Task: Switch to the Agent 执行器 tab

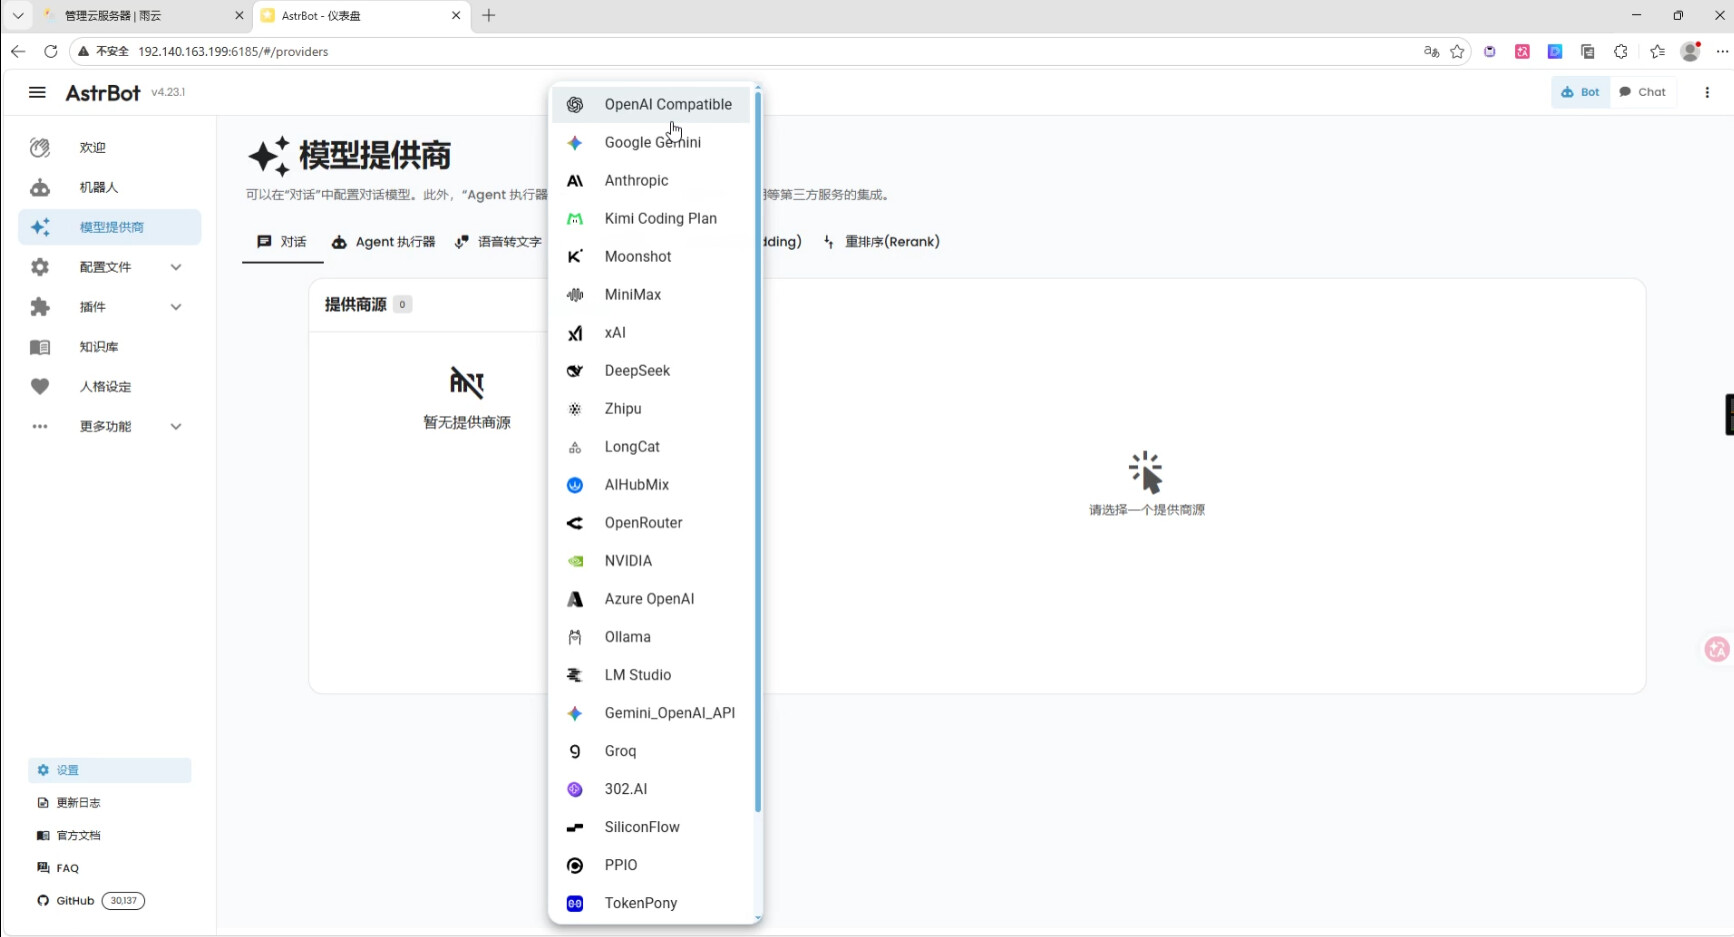Action: 384,242
